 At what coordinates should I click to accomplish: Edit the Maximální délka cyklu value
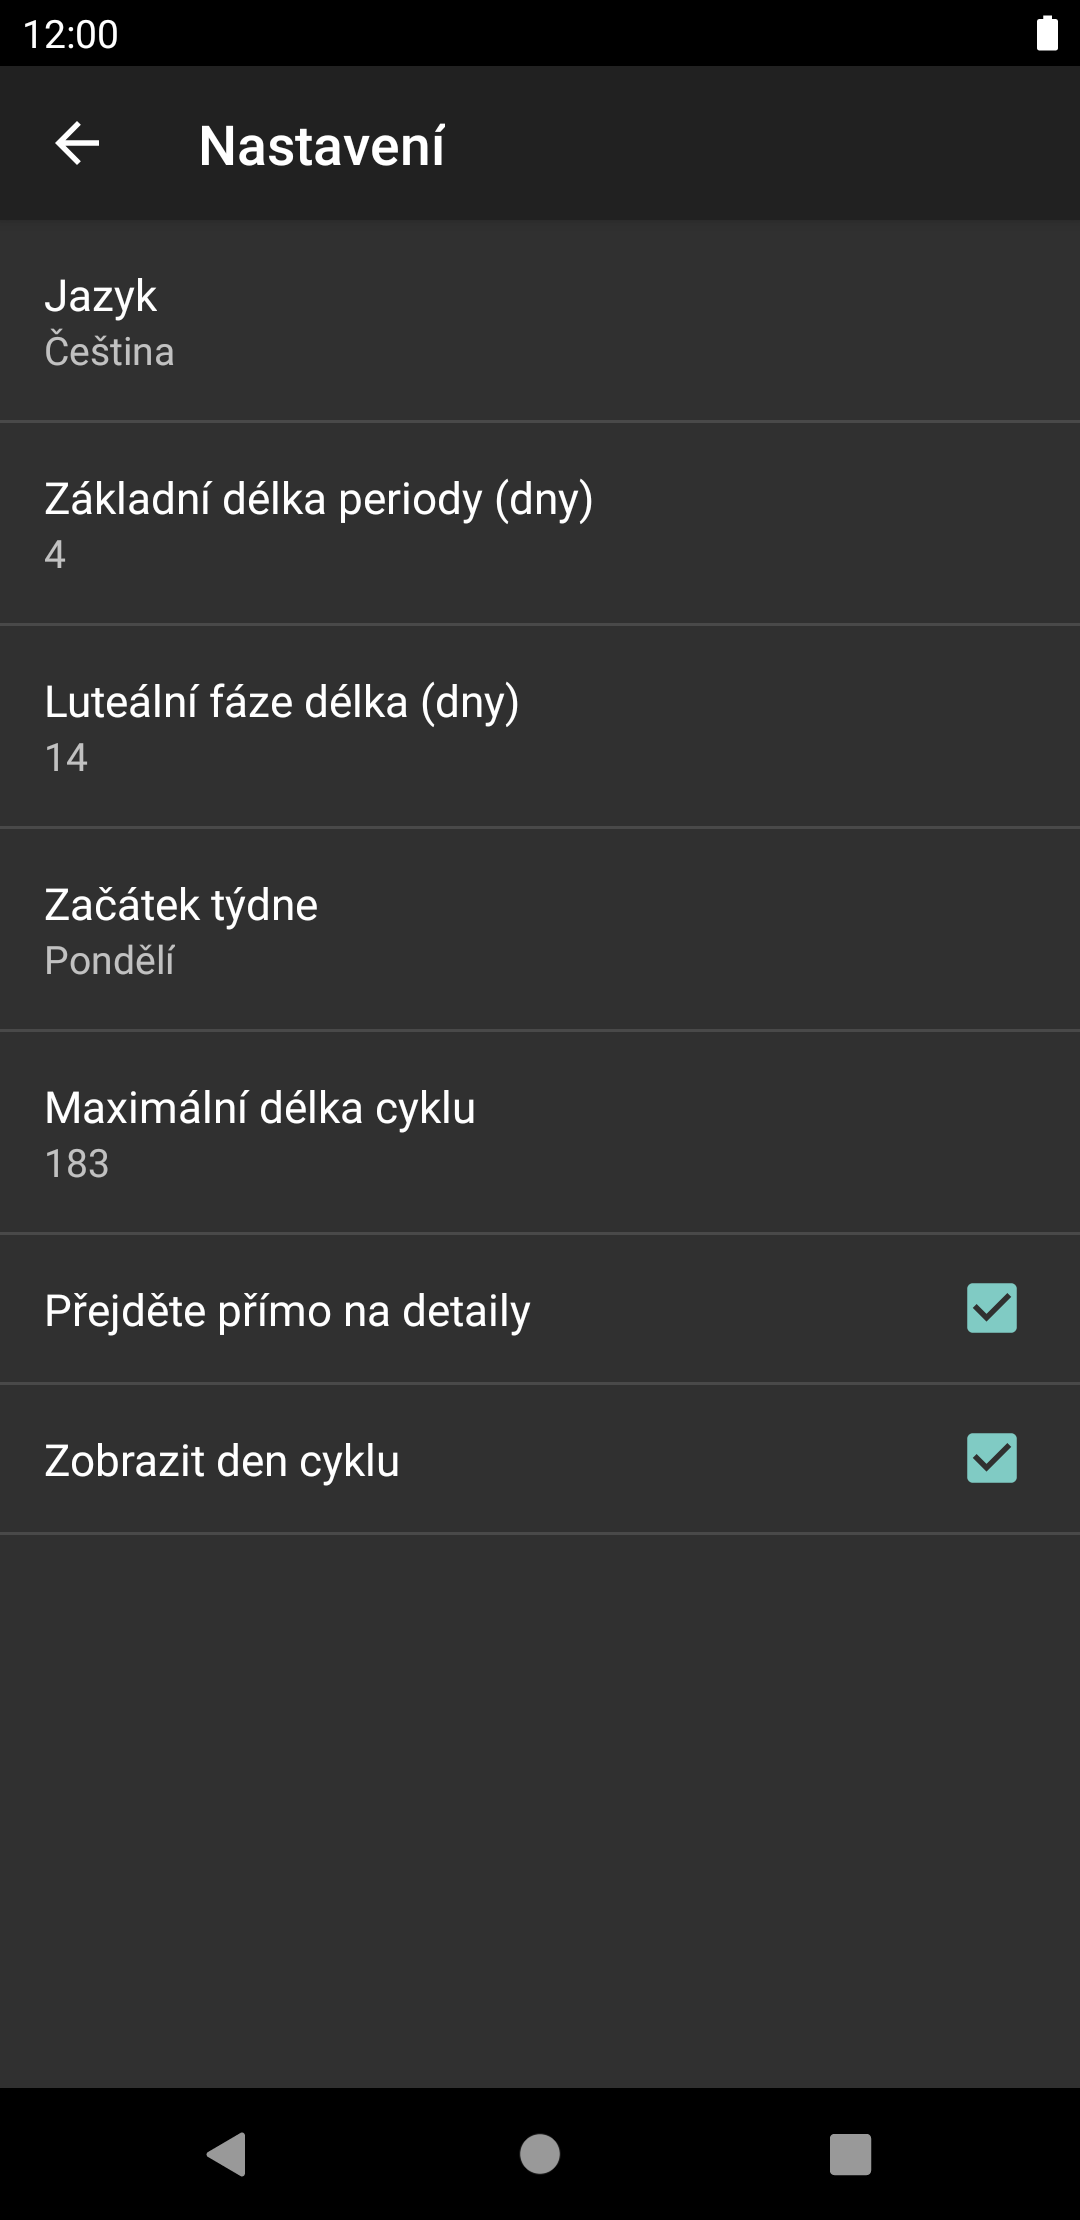click(540, 1133)
